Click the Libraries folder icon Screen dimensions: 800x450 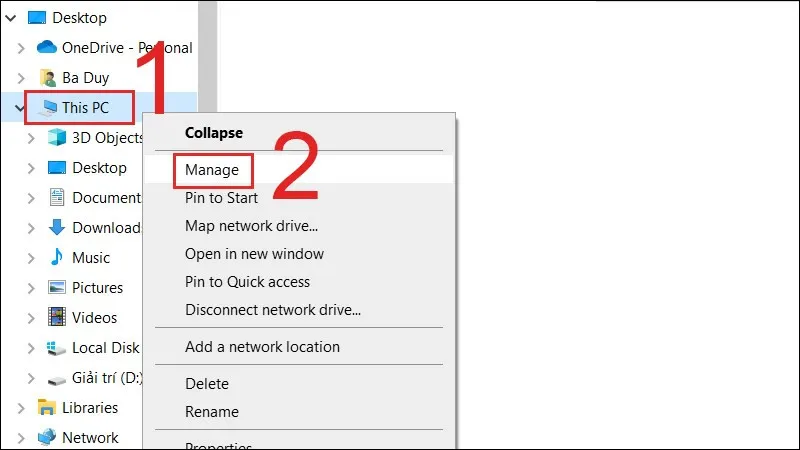click(47, 408)
